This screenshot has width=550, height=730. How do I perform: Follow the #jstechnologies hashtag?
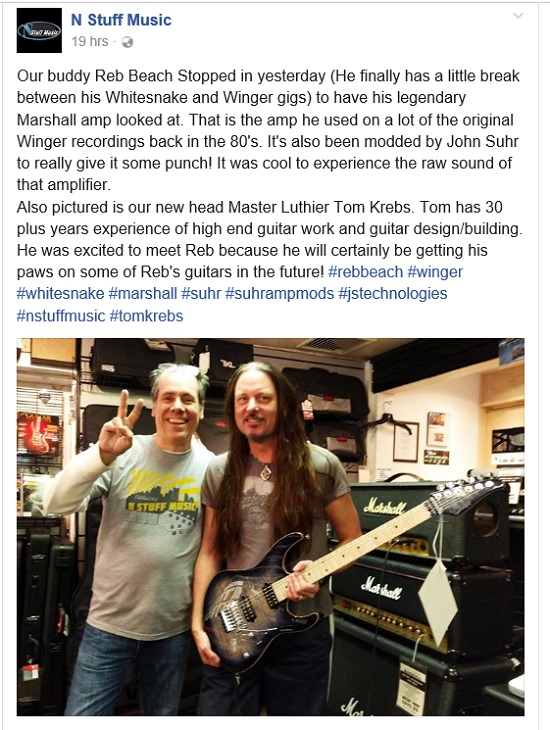point(393,294)
